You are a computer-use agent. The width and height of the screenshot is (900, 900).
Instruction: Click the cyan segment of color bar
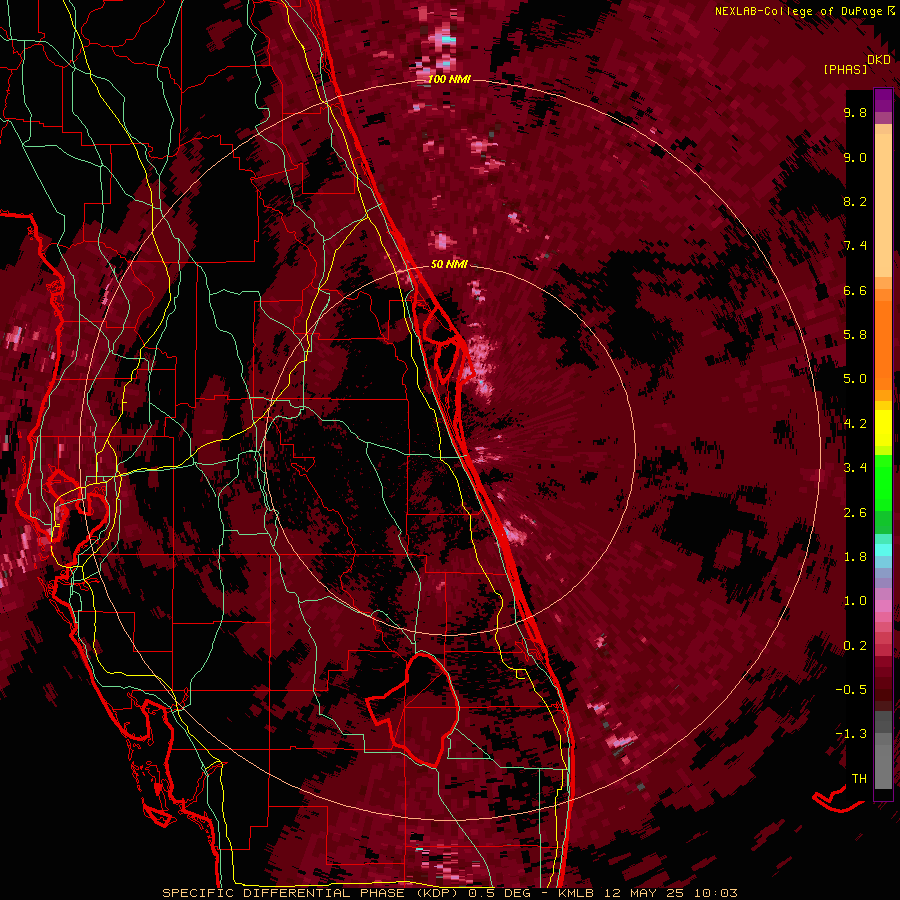tap(883, 550)
